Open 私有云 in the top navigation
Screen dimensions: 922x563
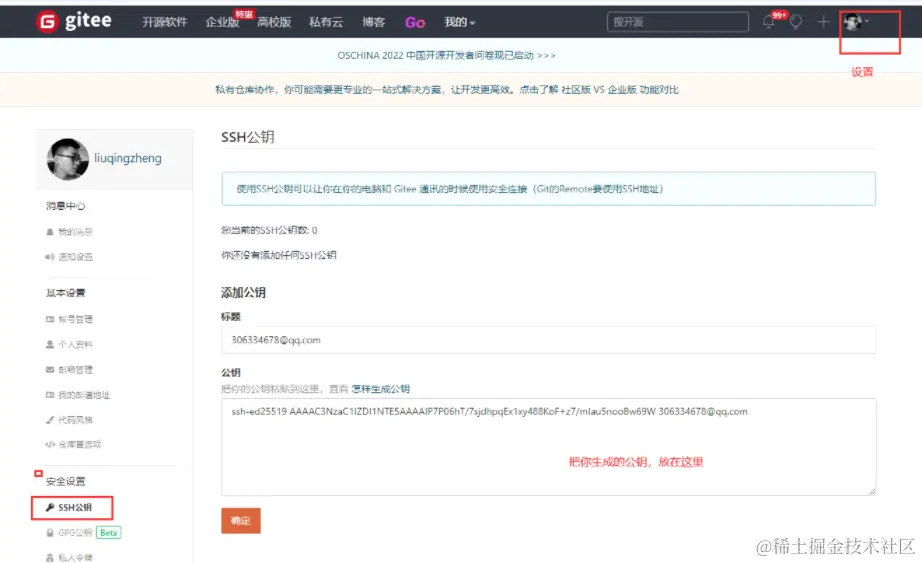point(326,22)
